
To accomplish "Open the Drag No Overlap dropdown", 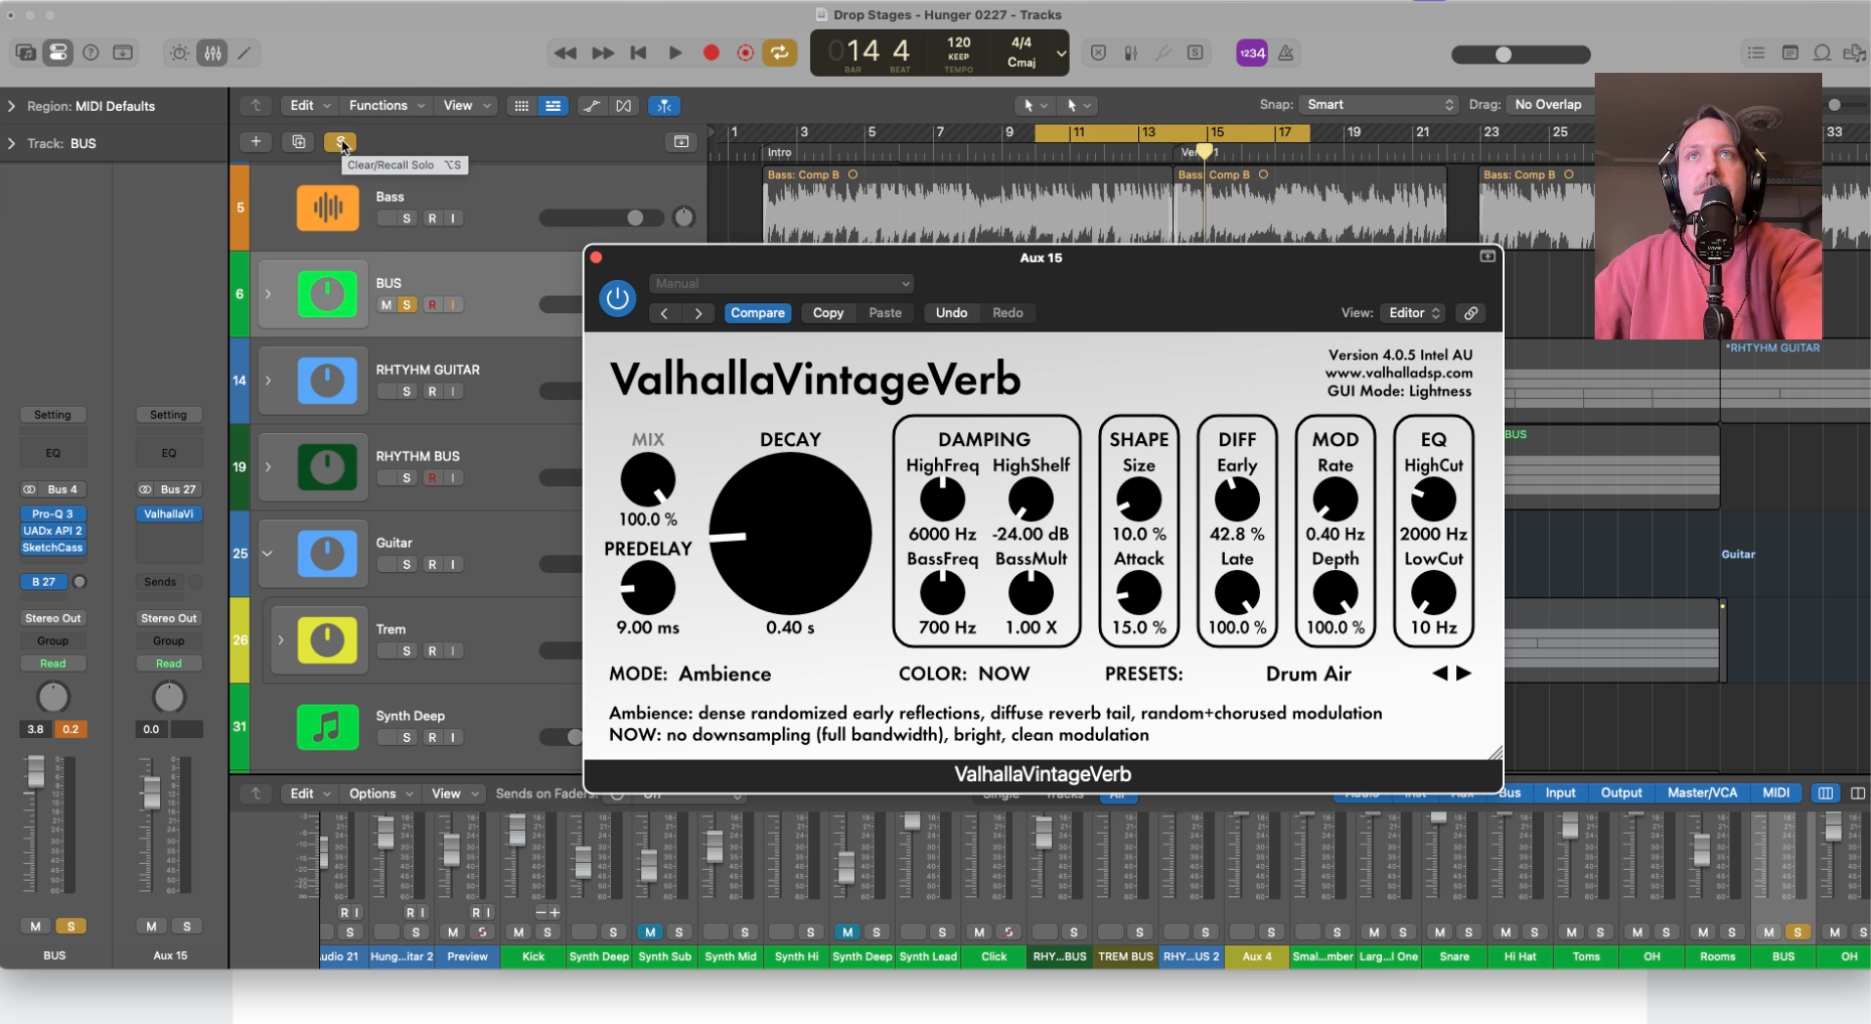I will (x=1549, y=105).
